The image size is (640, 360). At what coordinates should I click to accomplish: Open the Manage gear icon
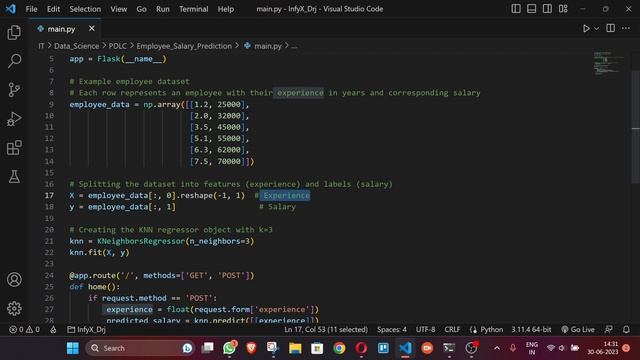(x=14, y=309)
